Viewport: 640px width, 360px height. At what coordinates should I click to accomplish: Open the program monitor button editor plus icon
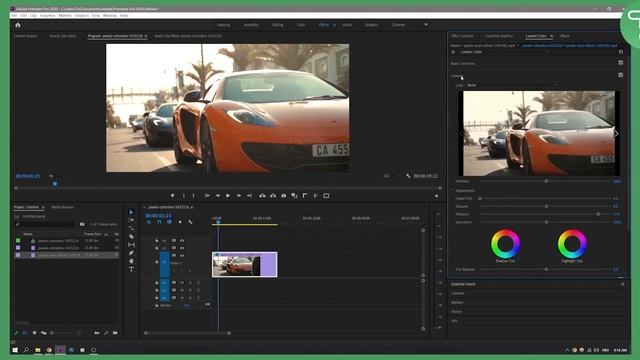point(436,196)
